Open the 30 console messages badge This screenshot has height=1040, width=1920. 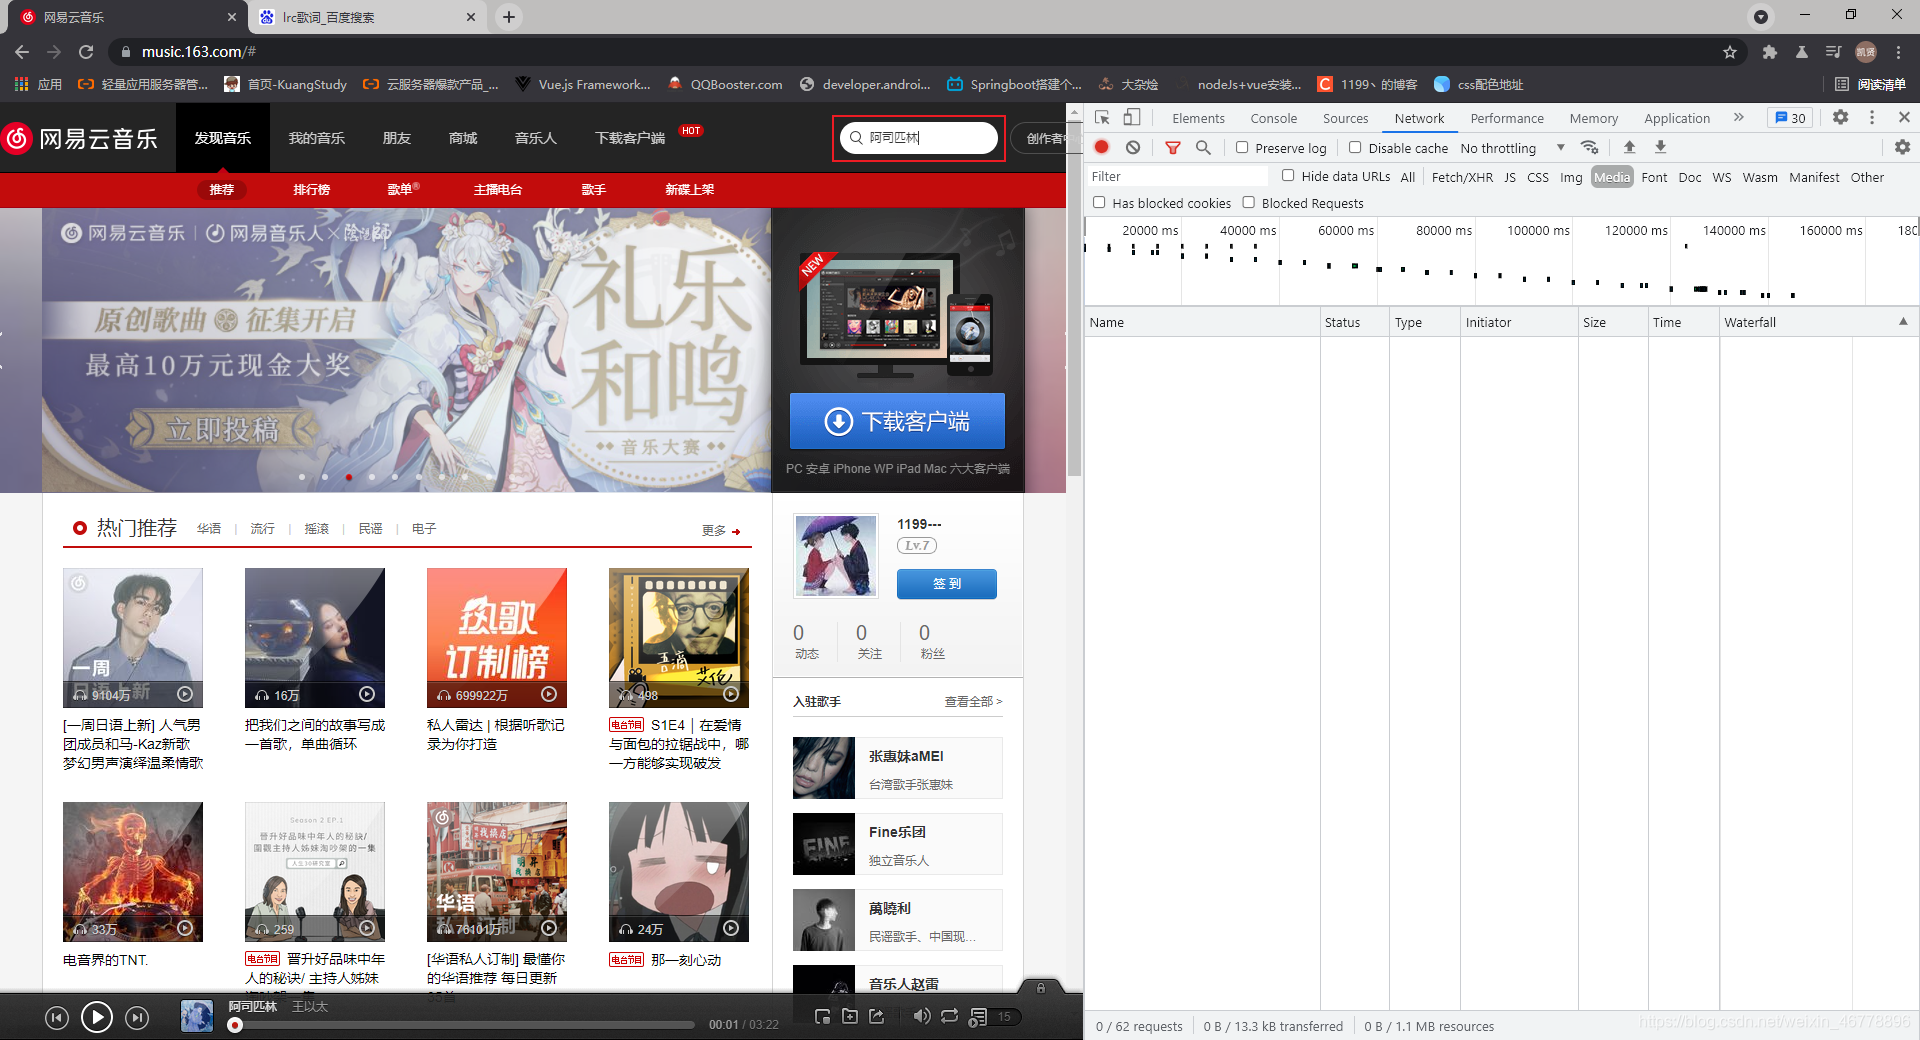click(x=1790, y=118)
